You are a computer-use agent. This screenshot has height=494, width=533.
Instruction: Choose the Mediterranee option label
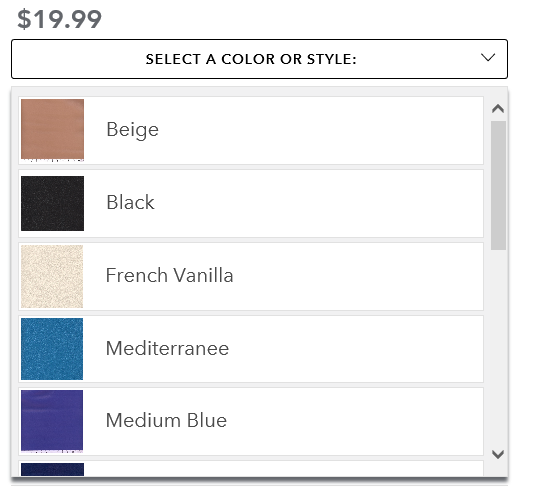[x=168, y=348]
